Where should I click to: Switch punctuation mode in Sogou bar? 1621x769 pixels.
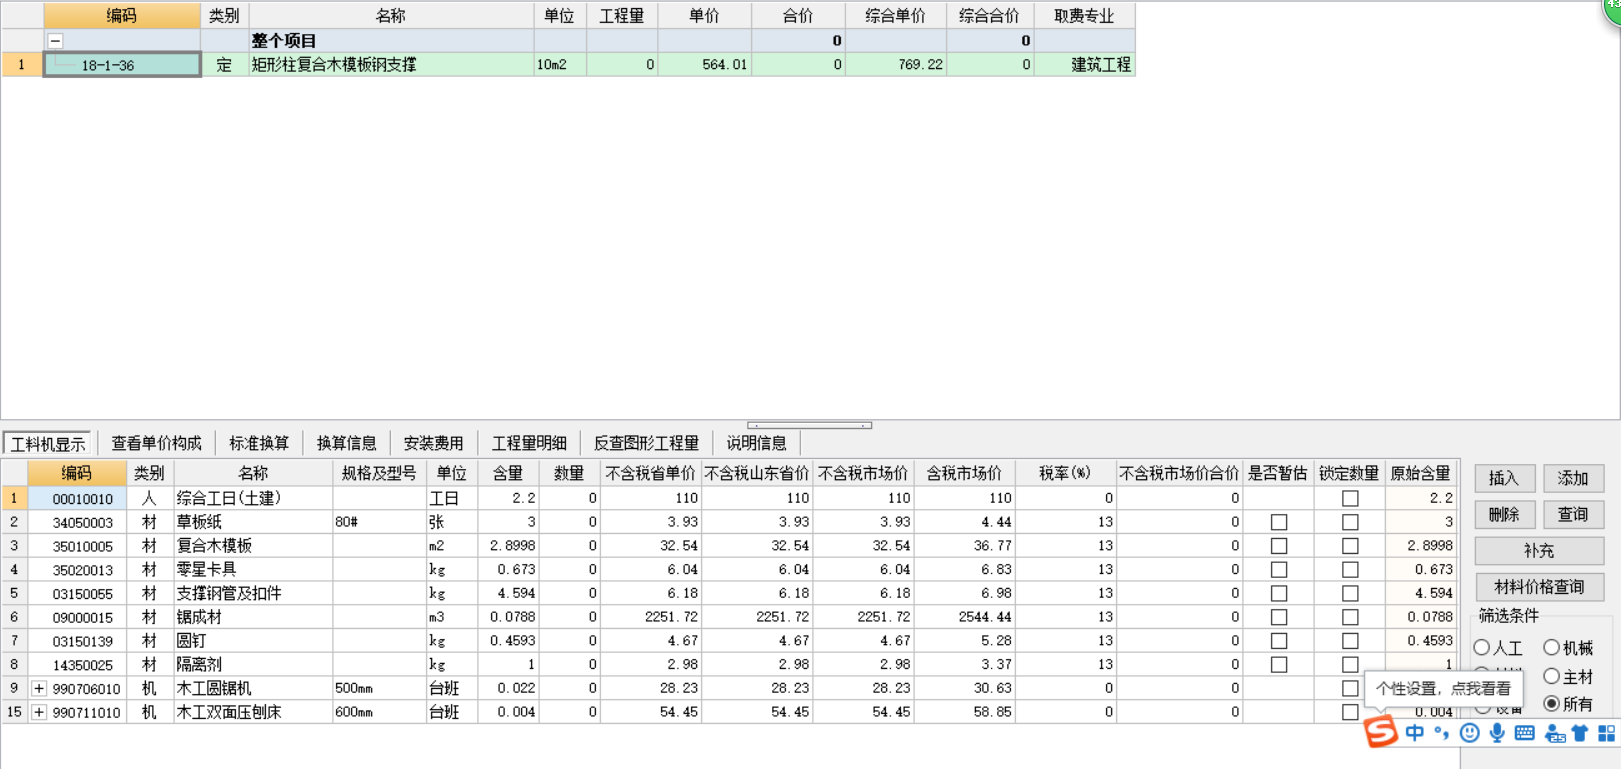click(x=1441, y=733)
